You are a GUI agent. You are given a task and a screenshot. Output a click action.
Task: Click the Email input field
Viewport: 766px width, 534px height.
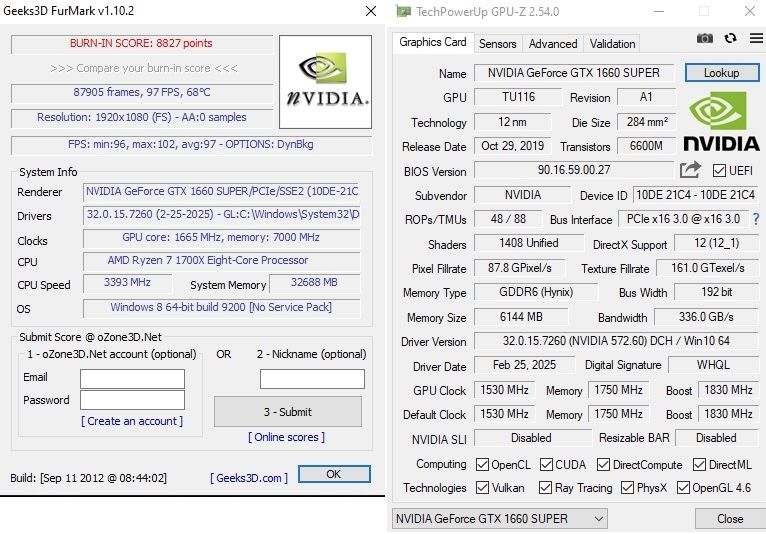pos(132,379)
